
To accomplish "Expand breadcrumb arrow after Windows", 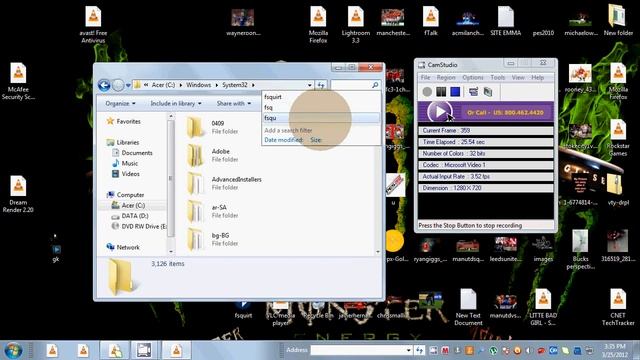I will pos(217,85).
